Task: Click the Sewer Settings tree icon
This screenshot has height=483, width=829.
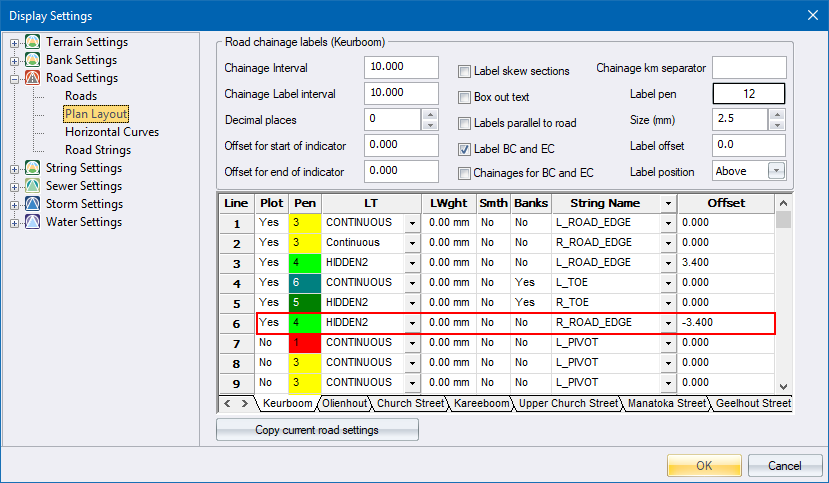Action: 33,186
